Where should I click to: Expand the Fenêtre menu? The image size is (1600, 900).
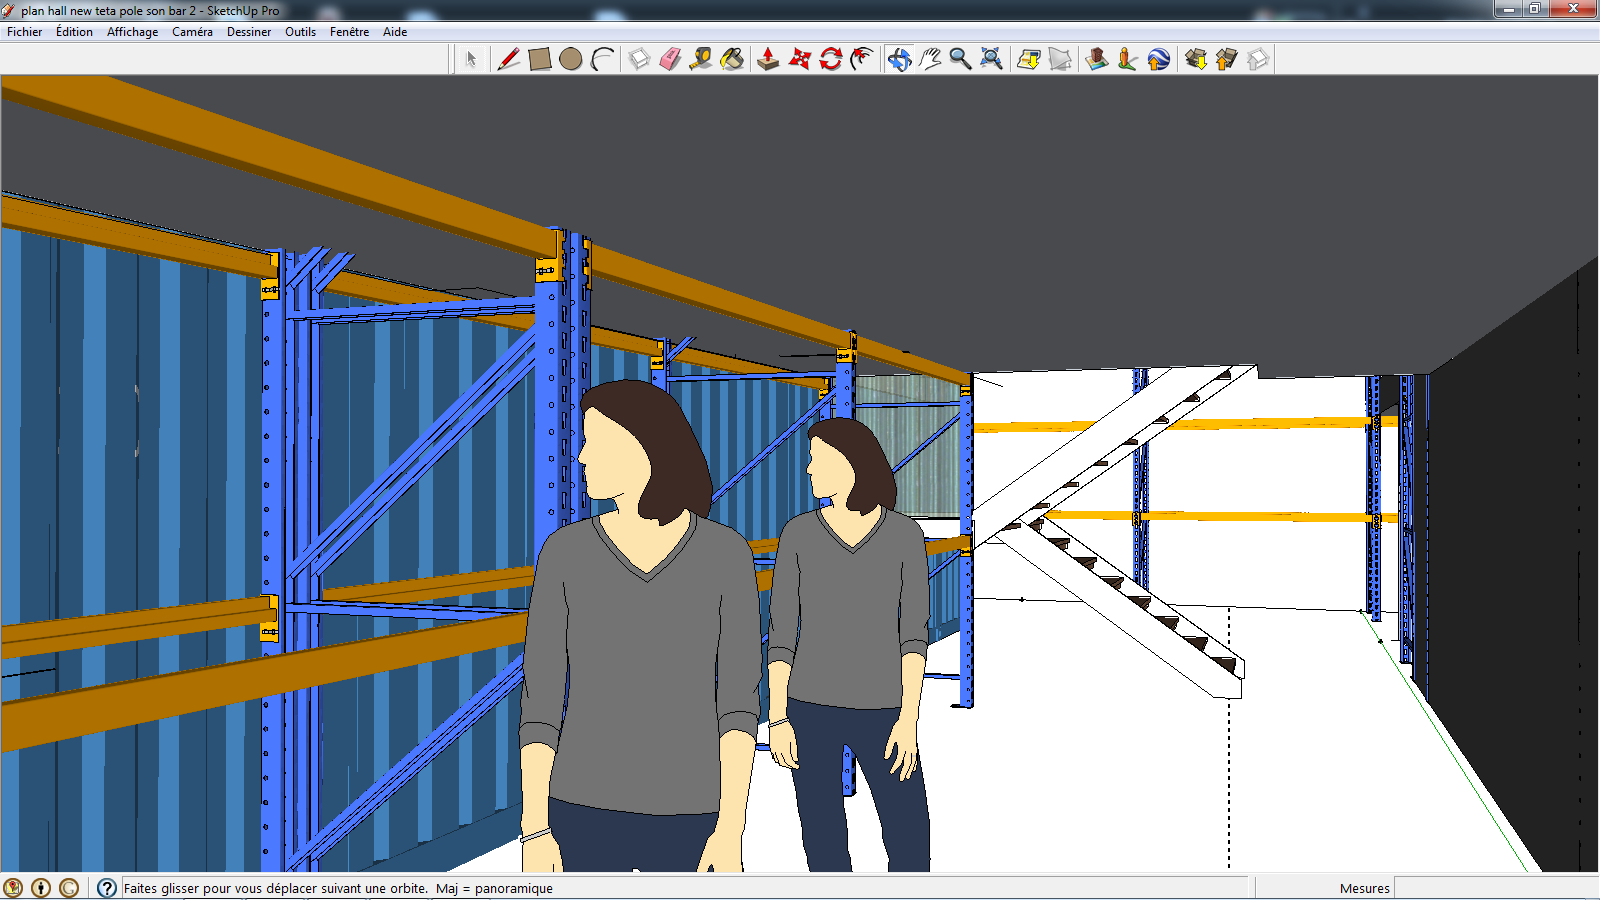(349, 32)
